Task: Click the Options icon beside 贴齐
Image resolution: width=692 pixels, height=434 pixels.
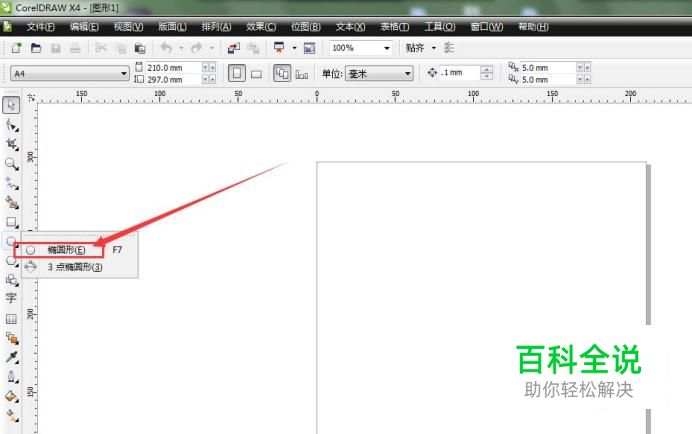Action: pos(448,48)
